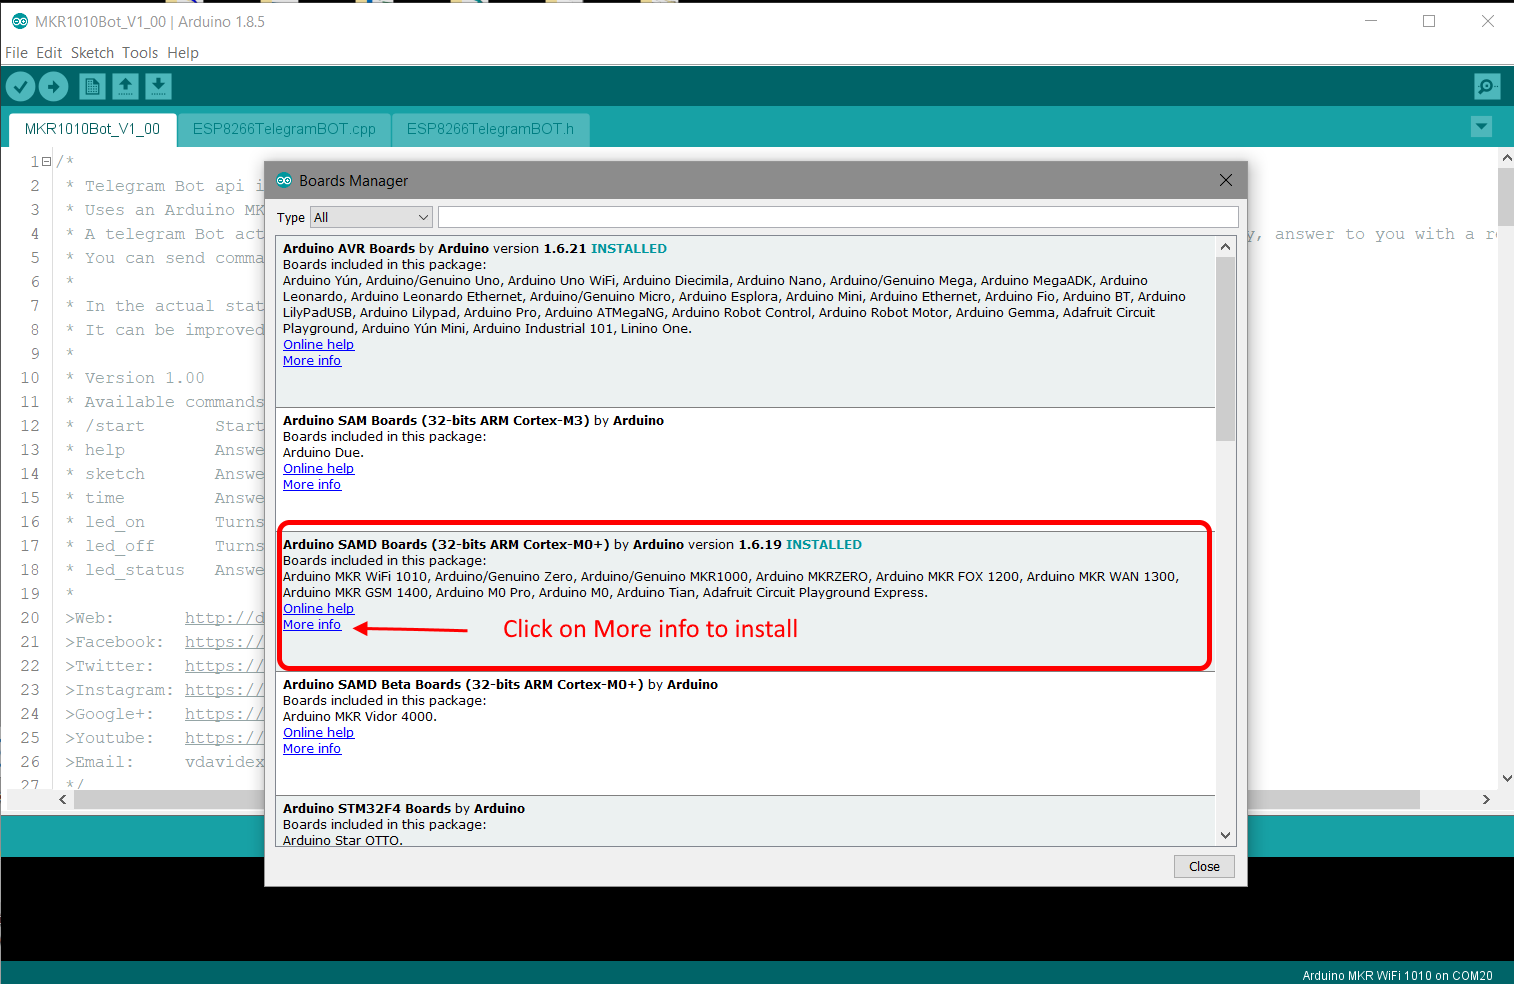Click the Open sketch folder icon
The width and height of the screenshot is (1514, 984).
[125, 86]
